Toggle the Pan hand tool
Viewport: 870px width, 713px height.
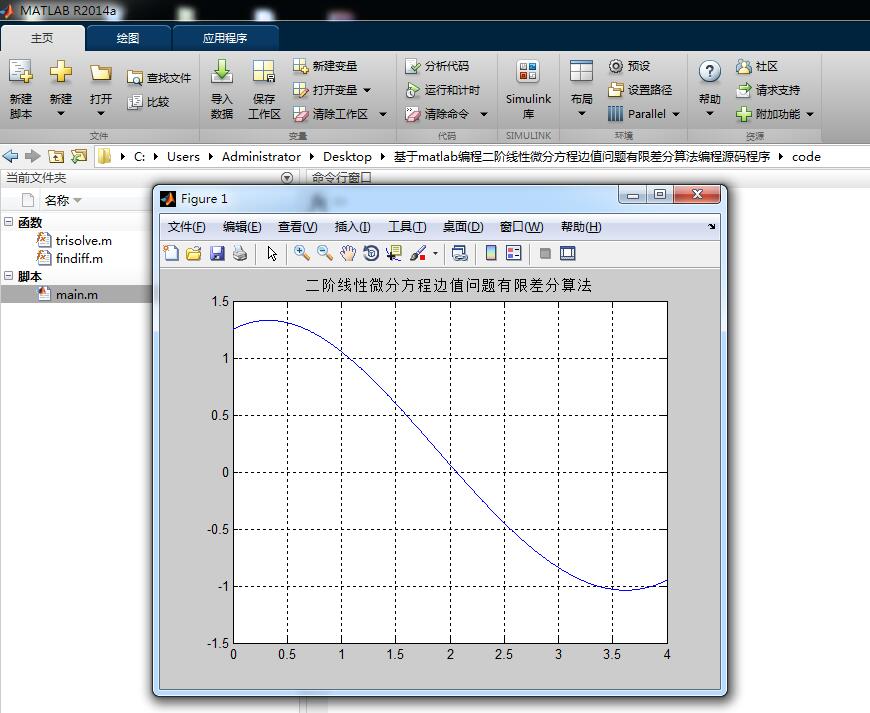pos(348,254)
